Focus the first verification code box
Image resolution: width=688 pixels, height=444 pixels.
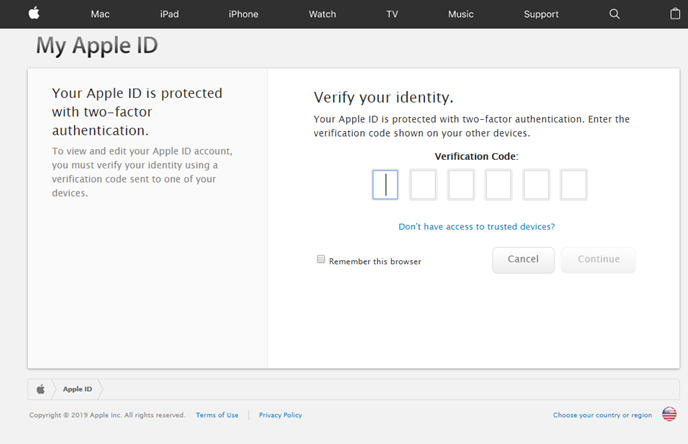tap(385, 185)
